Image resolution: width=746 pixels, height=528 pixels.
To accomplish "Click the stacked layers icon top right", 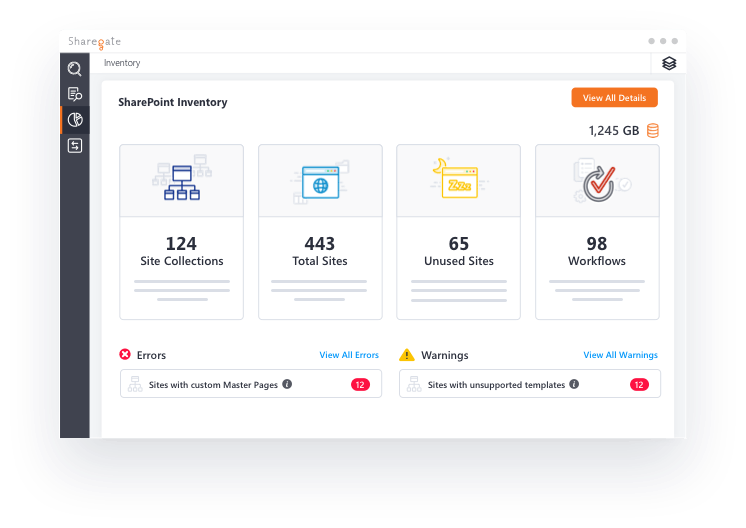I will (669, 63).
